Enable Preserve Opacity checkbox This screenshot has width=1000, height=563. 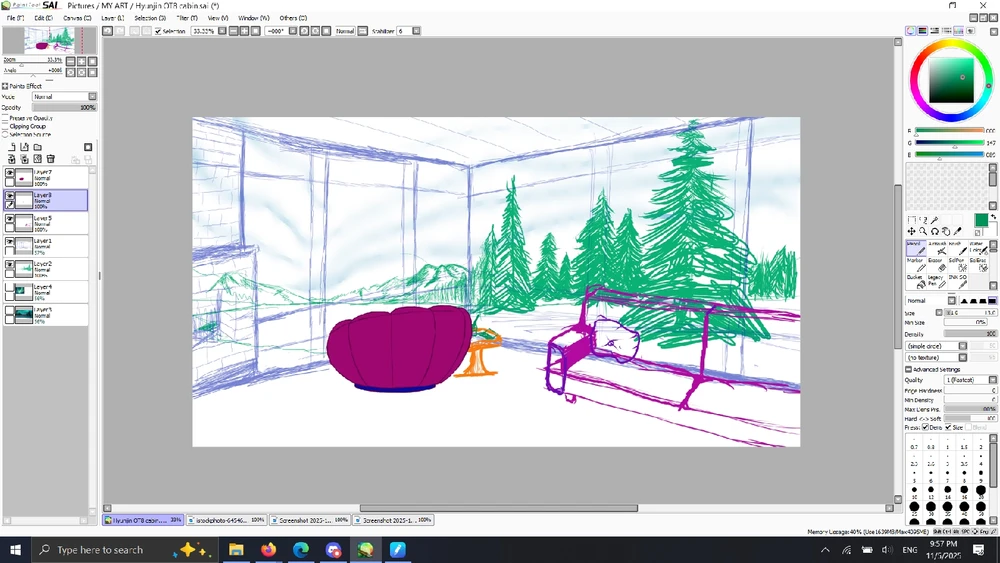(x=5, y=118)
